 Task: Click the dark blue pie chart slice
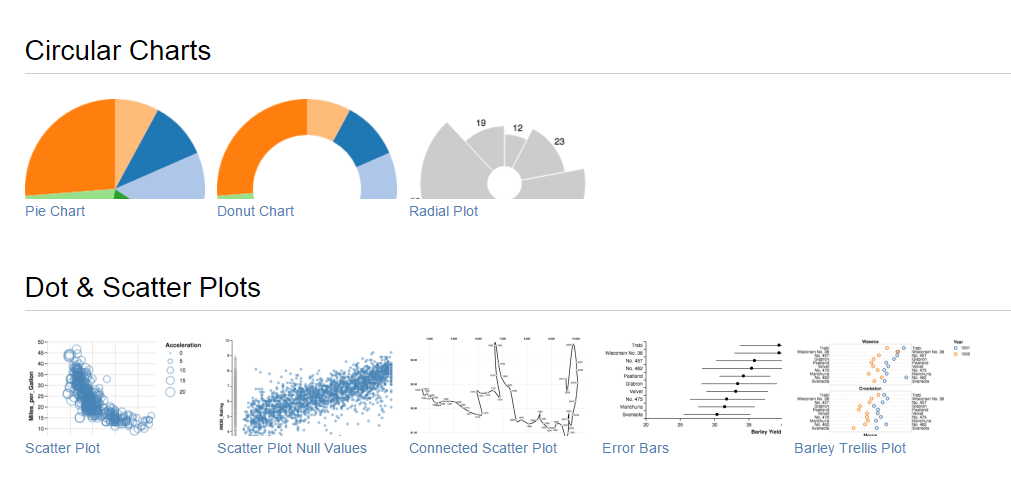(162, 148)
